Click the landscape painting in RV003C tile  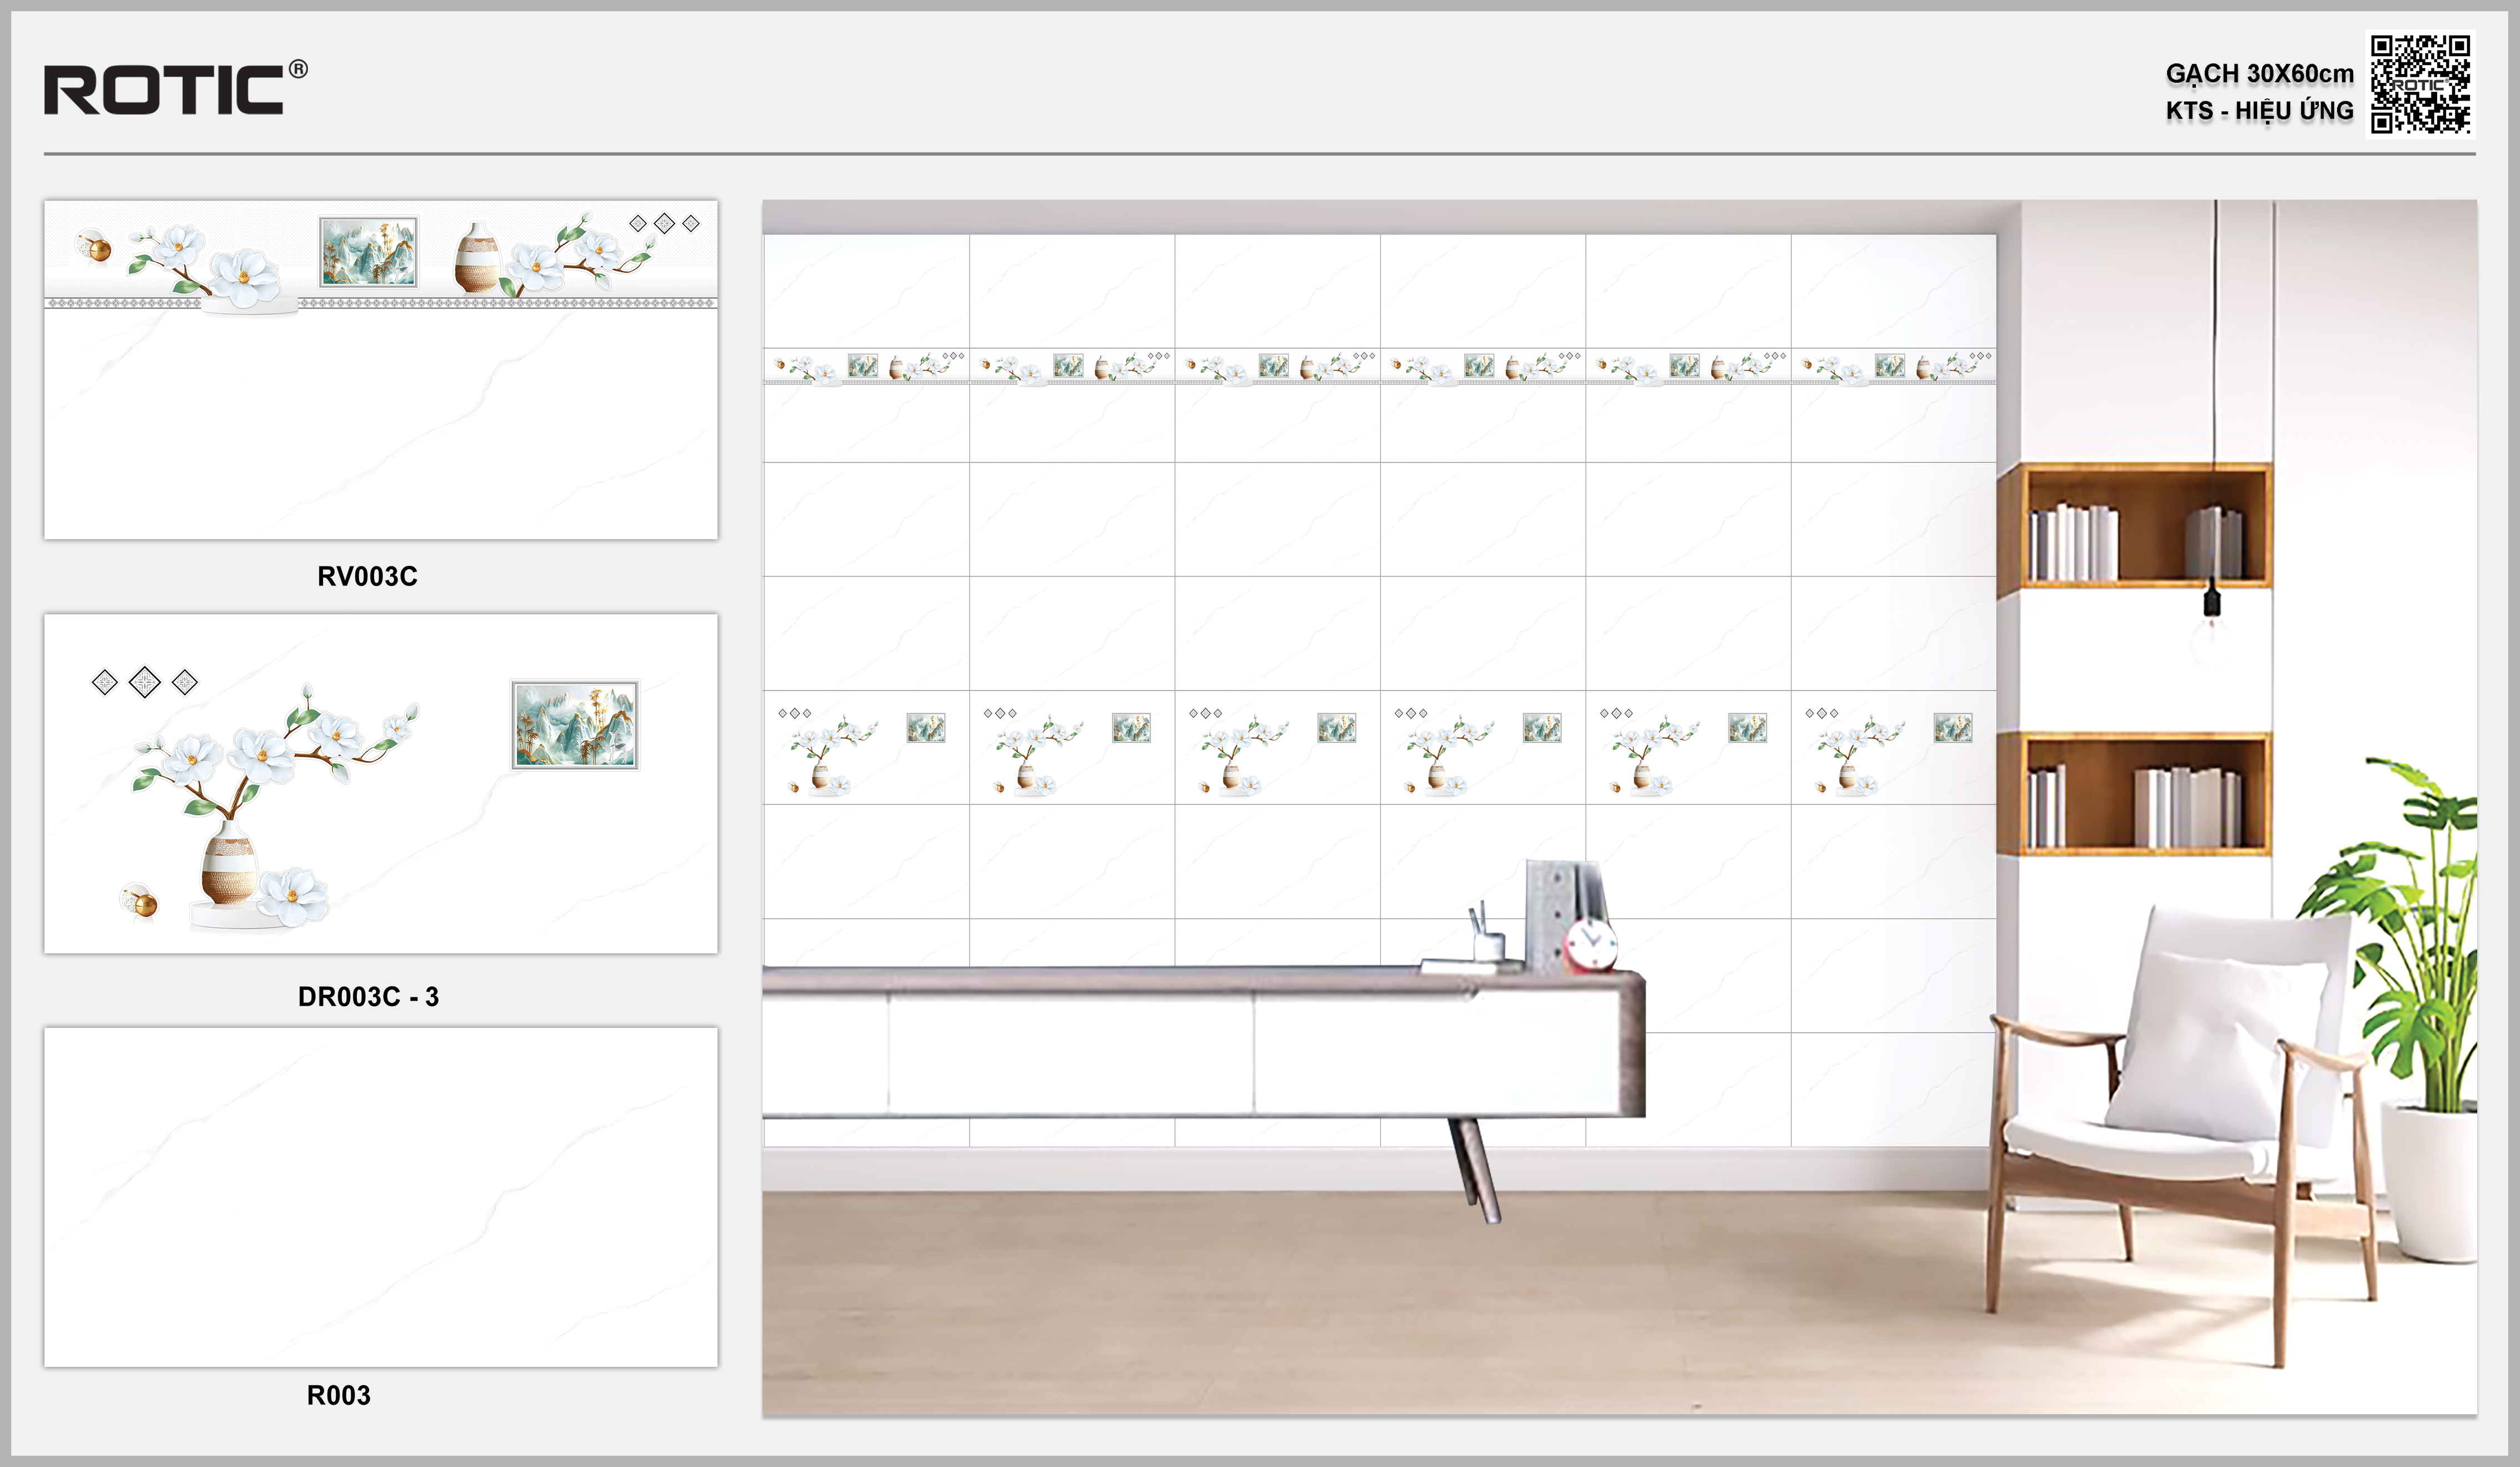(x=368, y=252)
